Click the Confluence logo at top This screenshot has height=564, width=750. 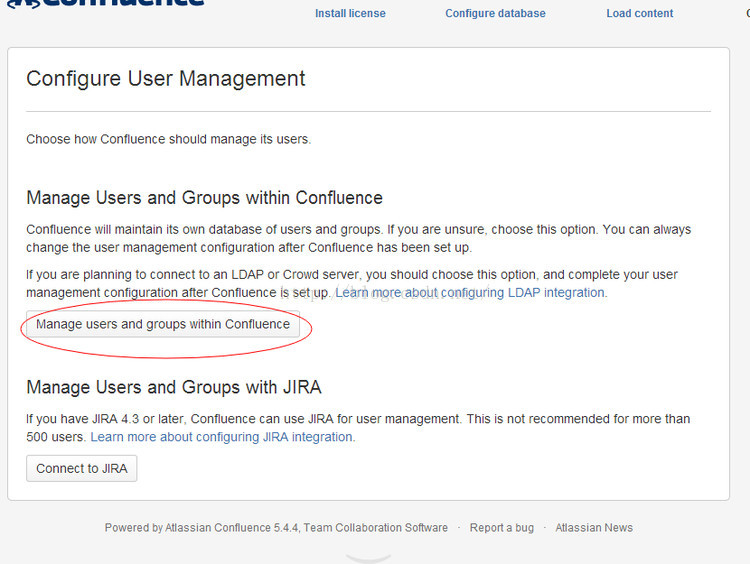pyautogui.click(x=106, y=4)
